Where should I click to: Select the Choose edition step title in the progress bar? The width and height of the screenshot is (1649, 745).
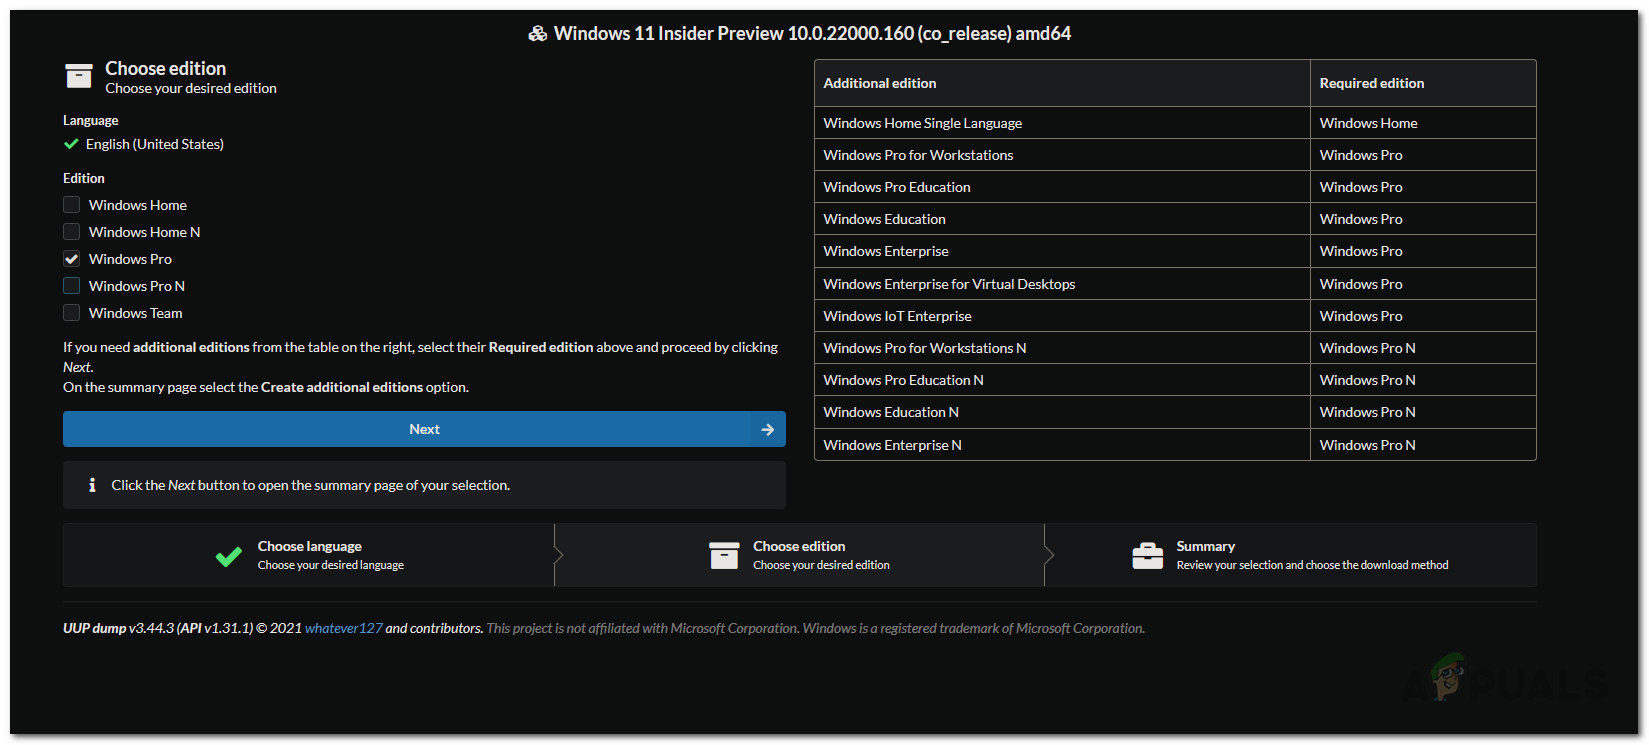(x=799, y=546)
